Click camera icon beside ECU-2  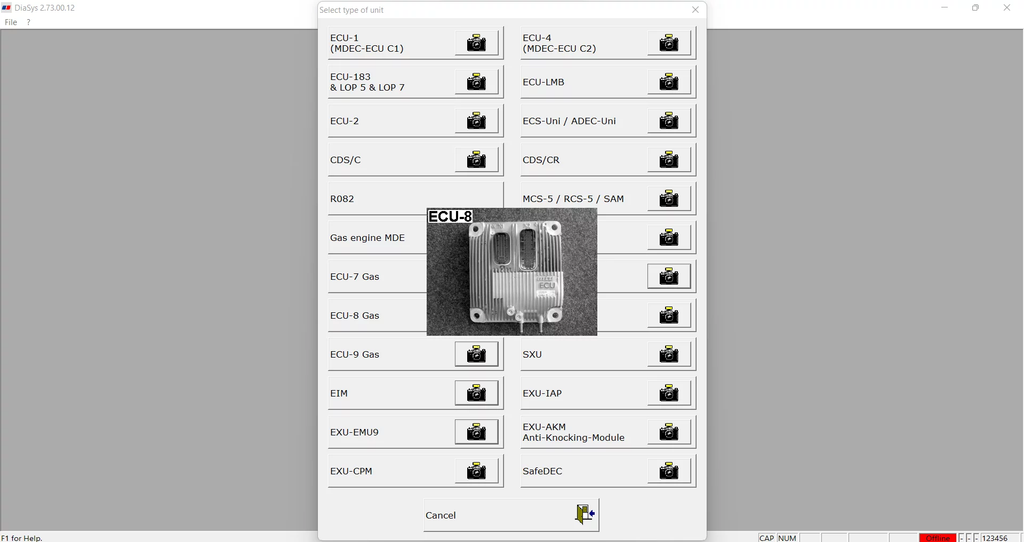pos(476,121)
